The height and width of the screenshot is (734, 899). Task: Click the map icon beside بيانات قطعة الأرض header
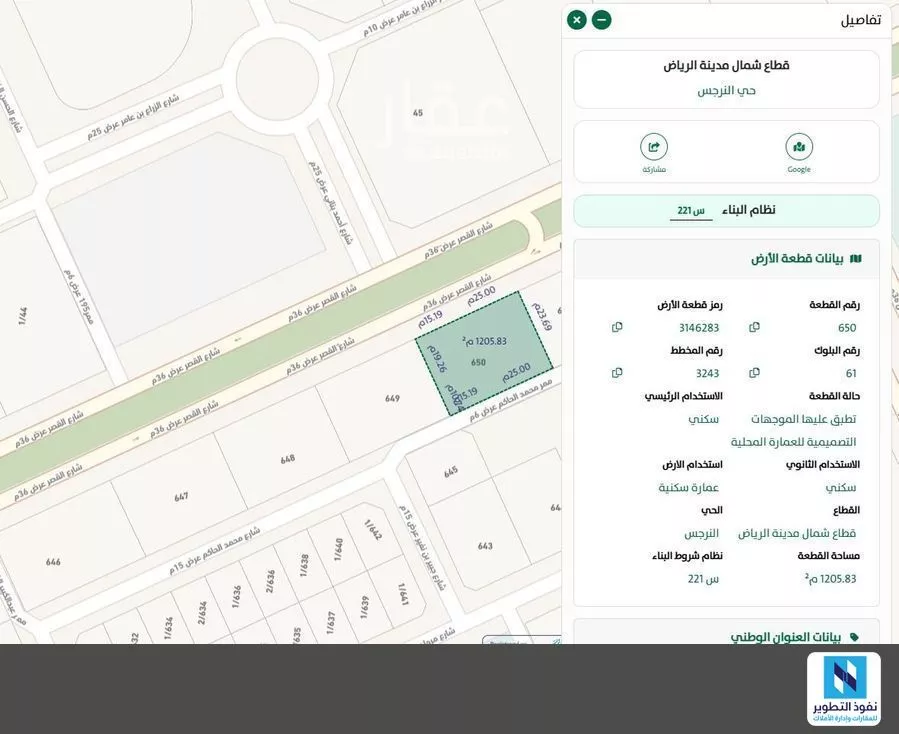pyautogui.click(x=856, y=257)
